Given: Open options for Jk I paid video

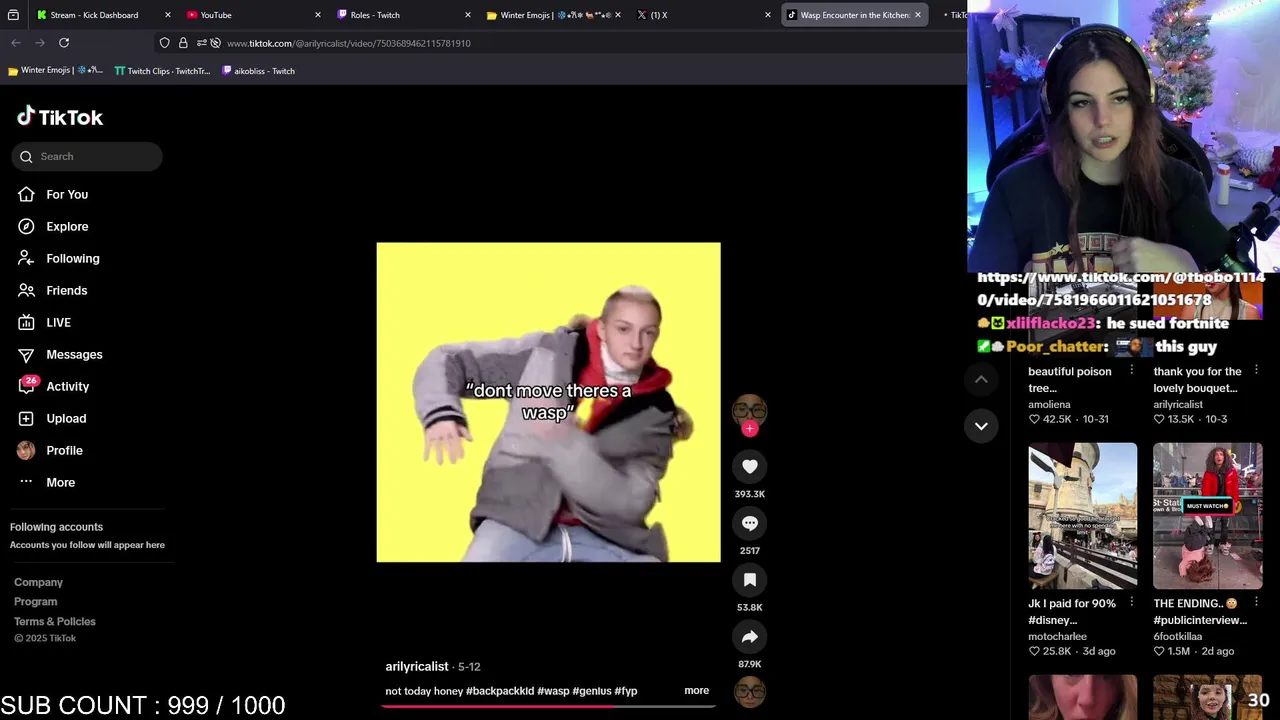Looking at the screenshot, I should click(1131, 602).
